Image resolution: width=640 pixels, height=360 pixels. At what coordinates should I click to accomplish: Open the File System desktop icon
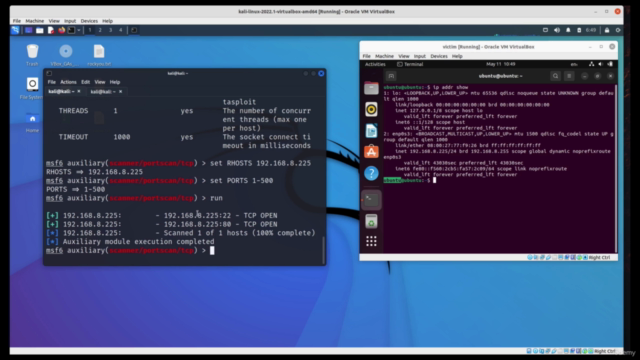point(32,88)
